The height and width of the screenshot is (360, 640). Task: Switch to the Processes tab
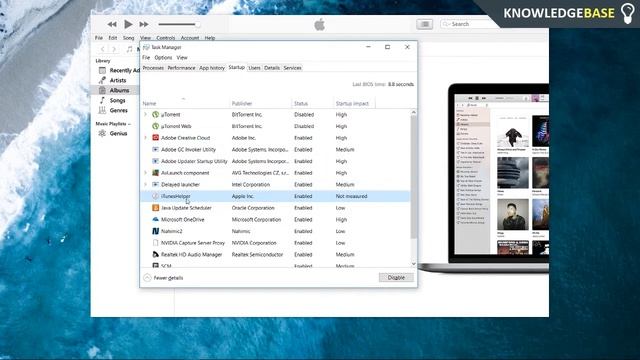coord(153,68)
